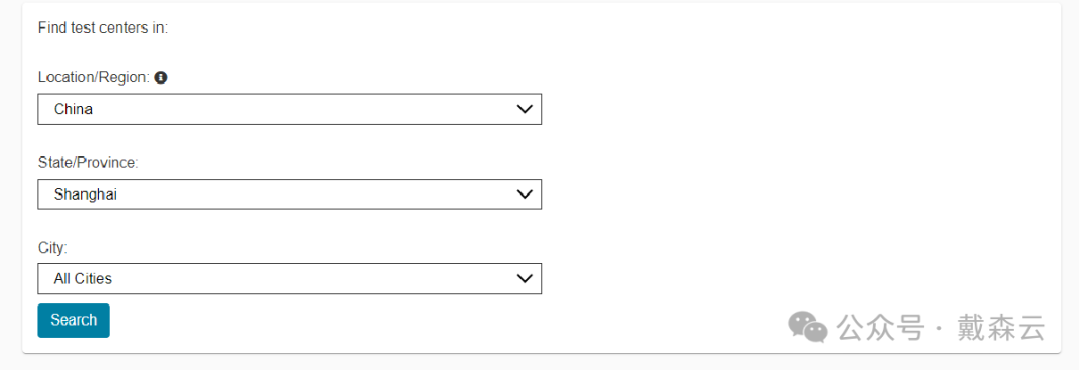Click the 戴森云 name in the watermark
1080x370 pixels.
(1001, 327)
